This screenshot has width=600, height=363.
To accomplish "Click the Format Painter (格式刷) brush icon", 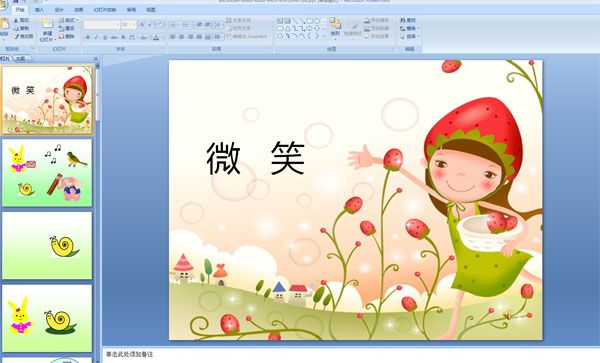I will pyautogui.click(x=16, y=37).
